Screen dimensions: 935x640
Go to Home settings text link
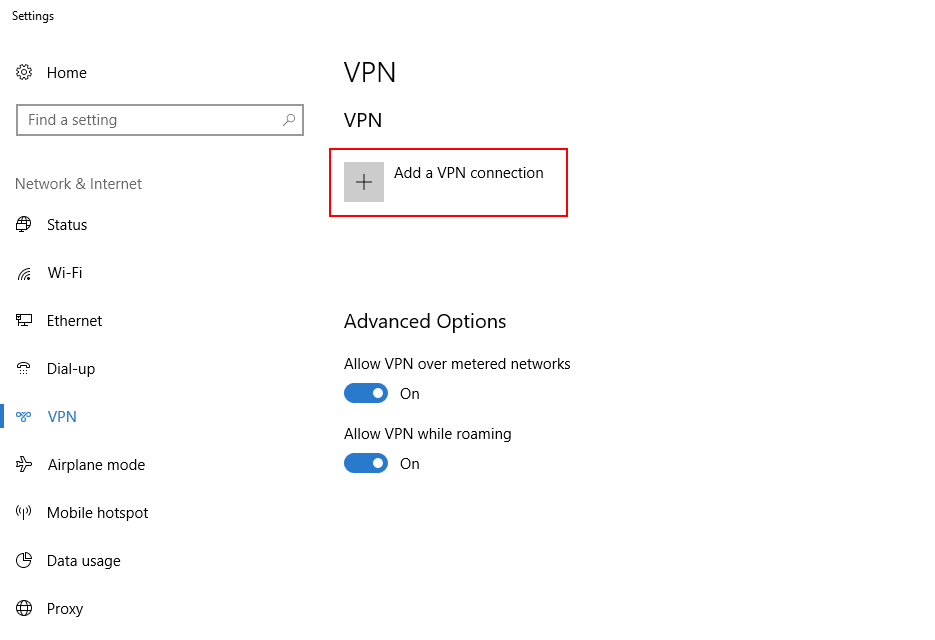67,73
